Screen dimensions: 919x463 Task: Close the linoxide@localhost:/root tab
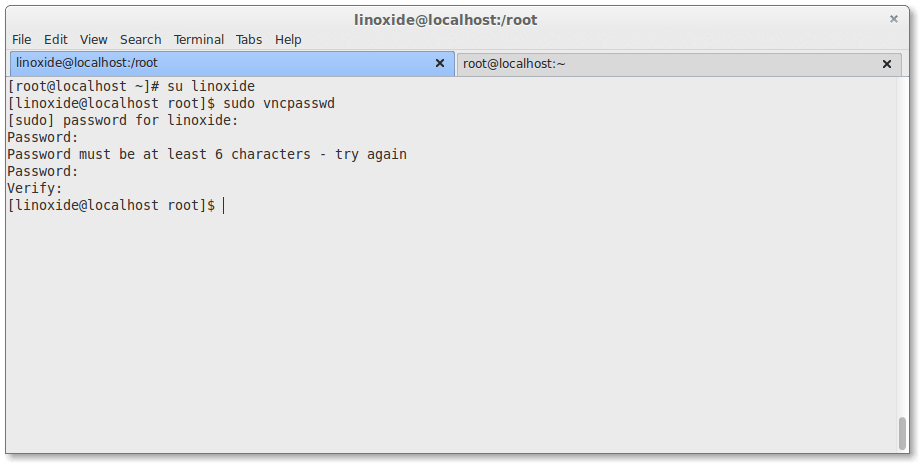440,63
